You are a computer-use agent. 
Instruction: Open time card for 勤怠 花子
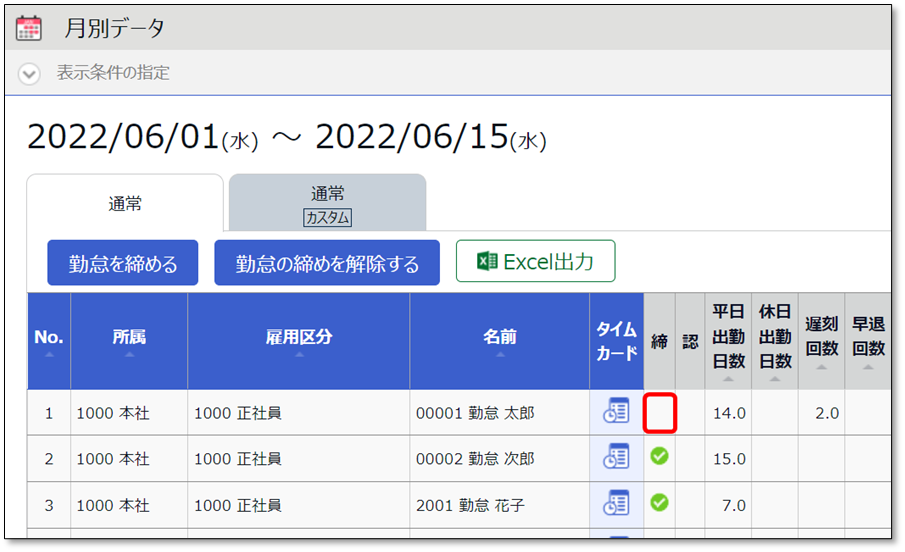[616, 503]
